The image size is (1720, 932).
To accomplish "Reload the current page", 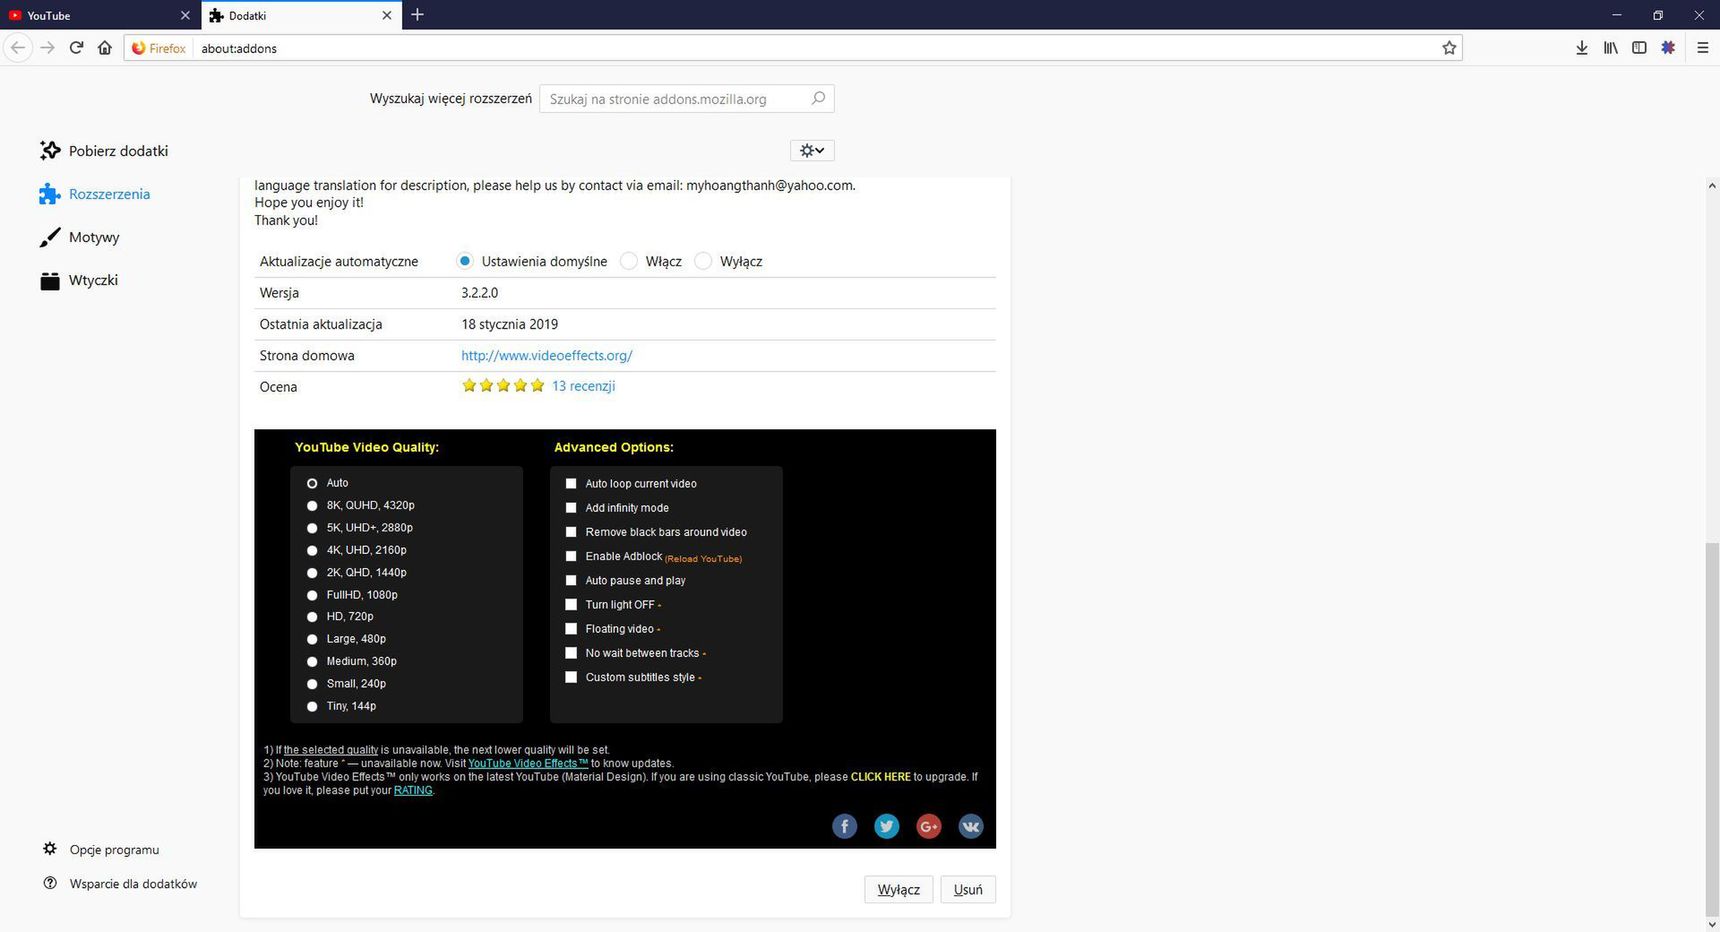I will pyautogui.click(x=76, y=48).
